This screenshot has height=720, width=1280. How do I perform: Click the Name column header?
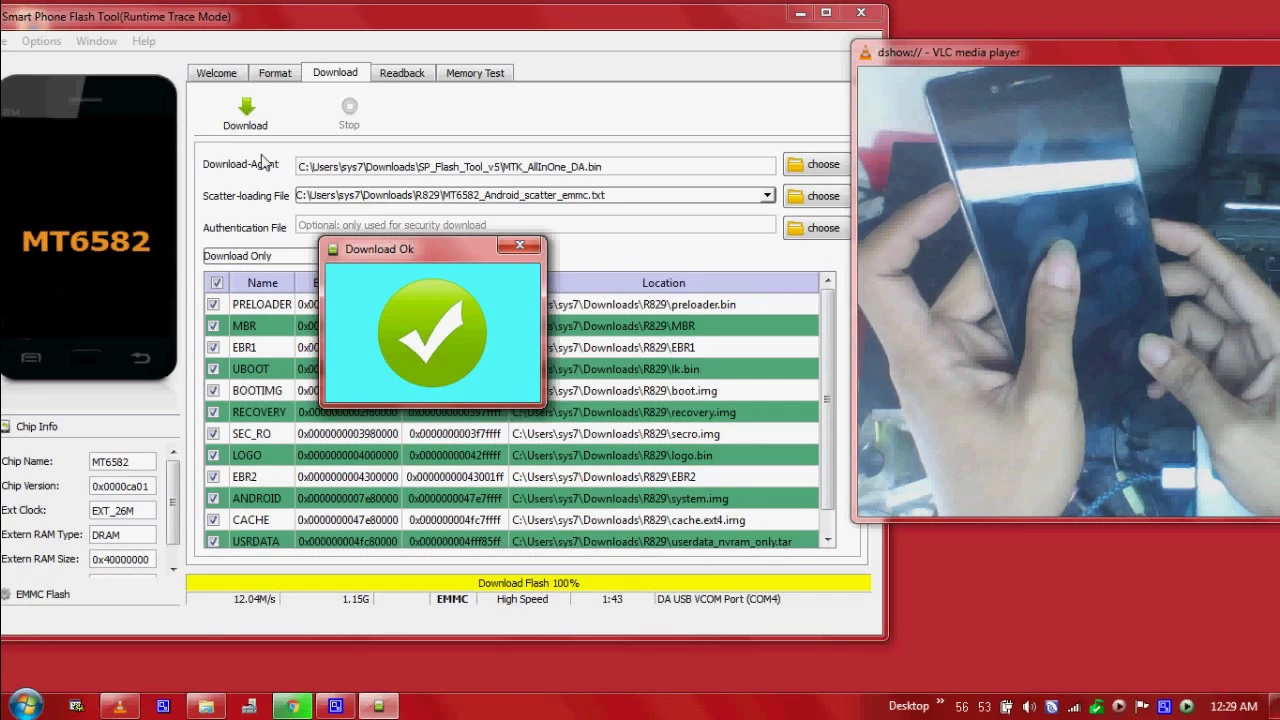point(262,283)
